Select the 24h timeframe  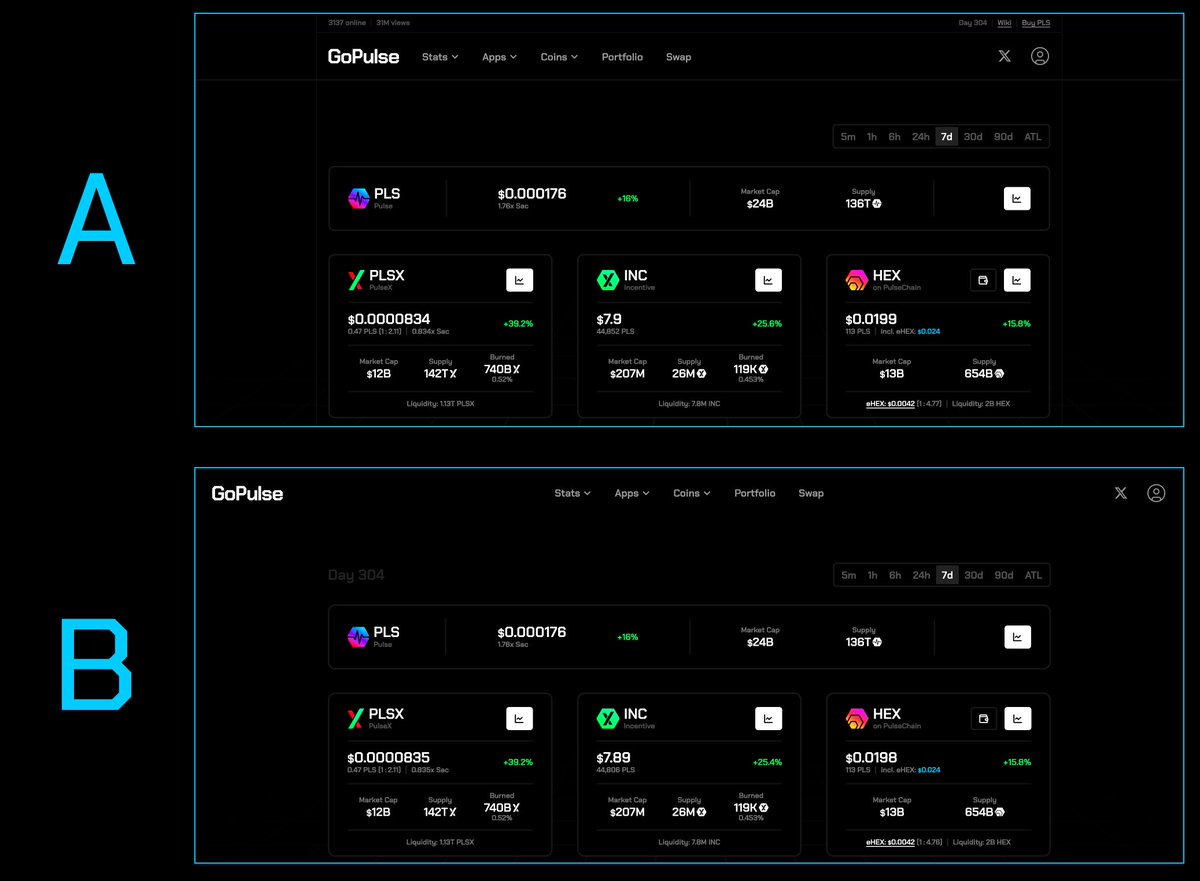920,136
